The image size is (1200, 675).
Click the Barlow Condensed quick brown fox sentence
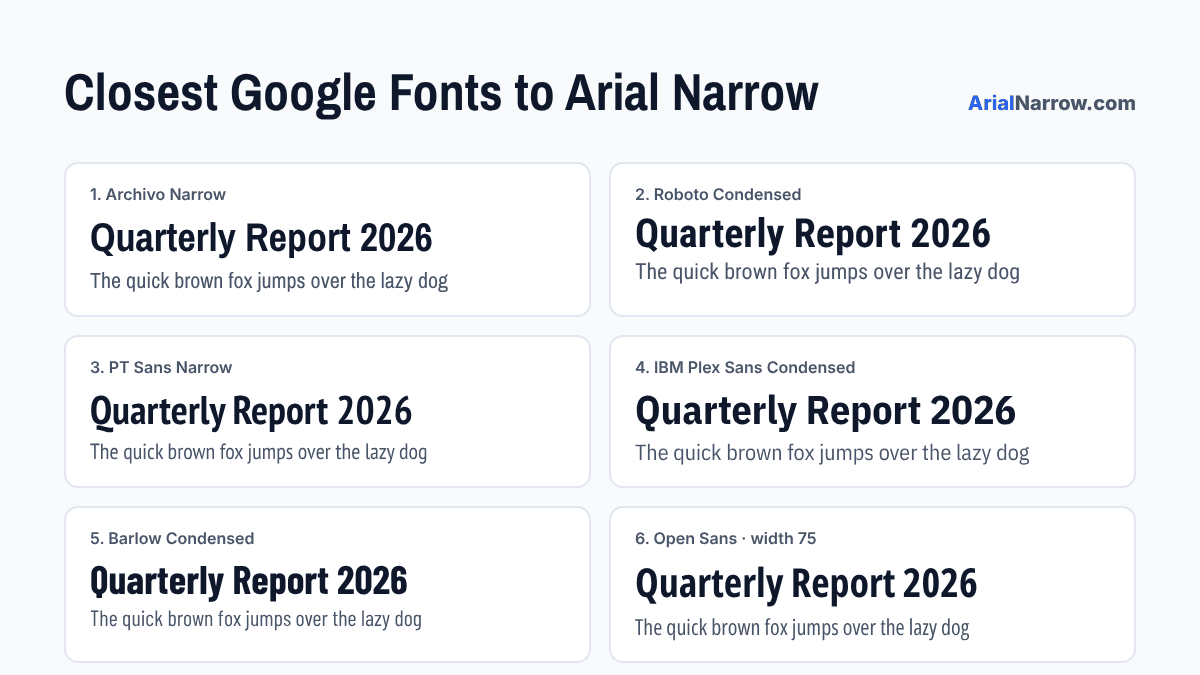coord(256,619)
